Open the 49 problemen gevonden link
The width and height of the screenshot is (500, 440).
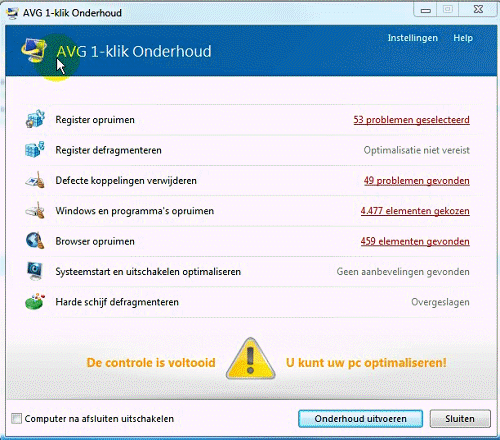click(417, 181)
